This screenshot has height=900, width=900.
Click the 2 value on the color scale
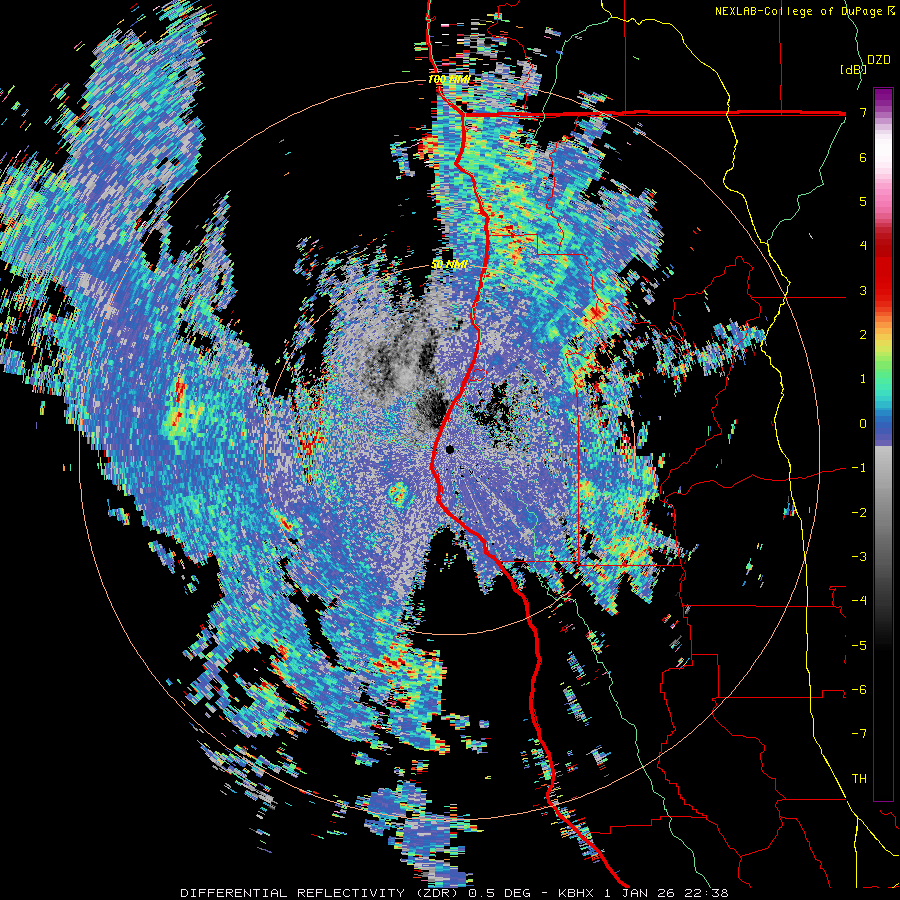coord(863,335)
